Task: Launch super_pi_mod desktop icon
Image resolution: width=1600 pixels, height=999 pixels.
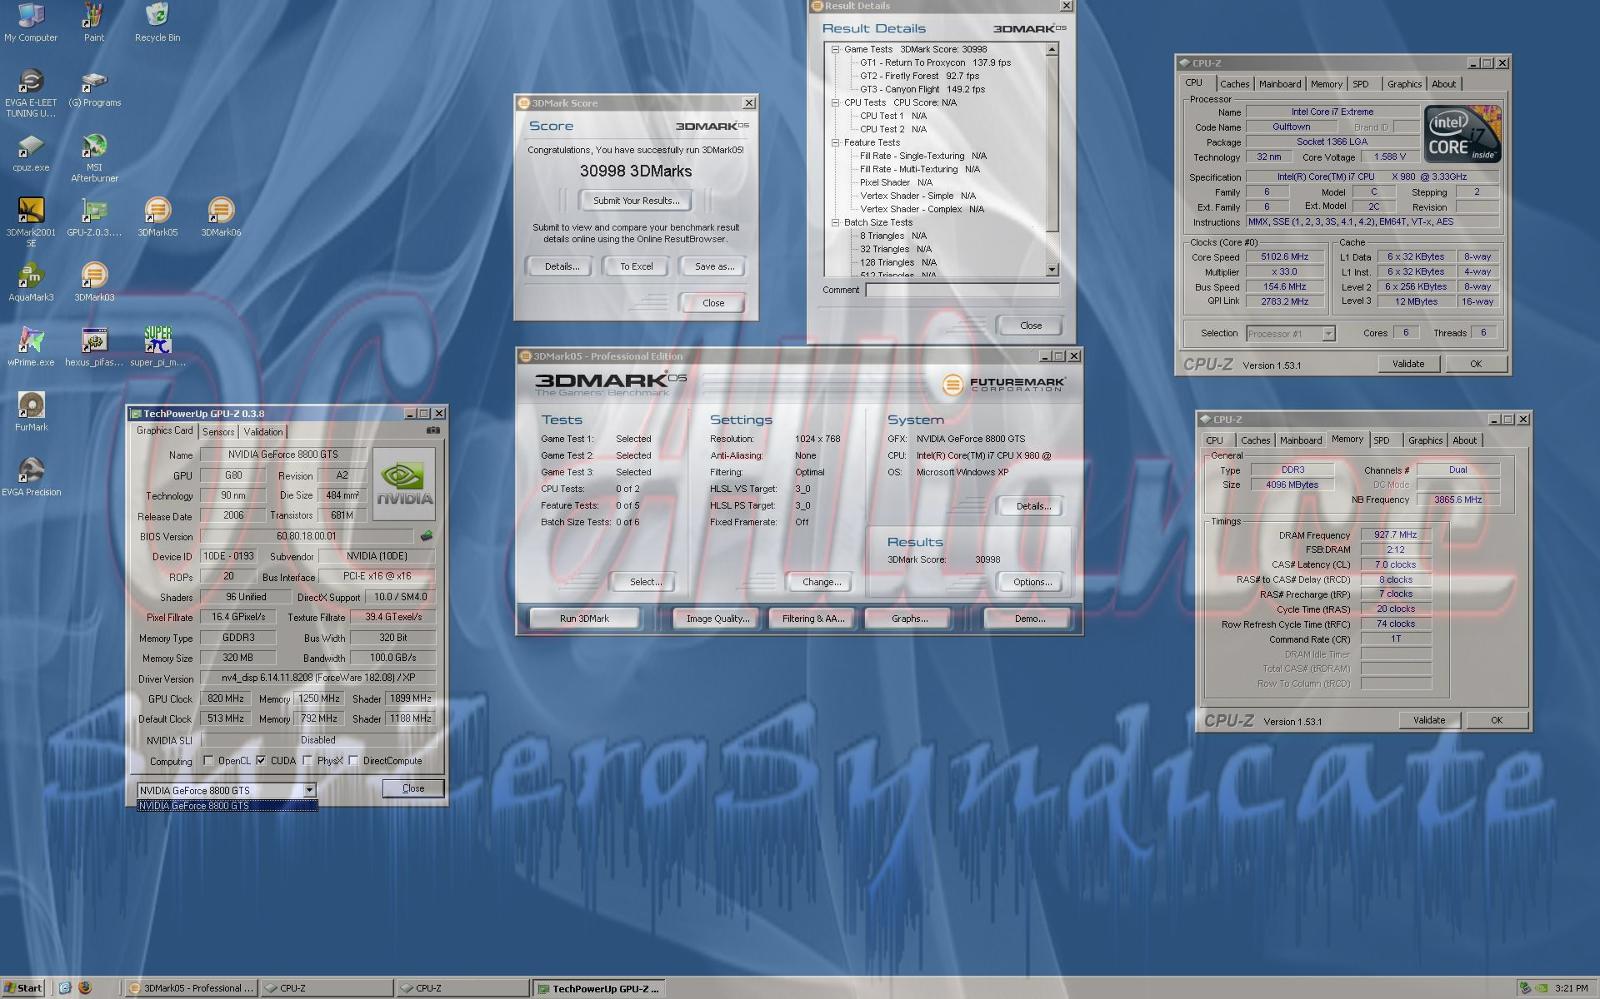Action: point(157,347)
